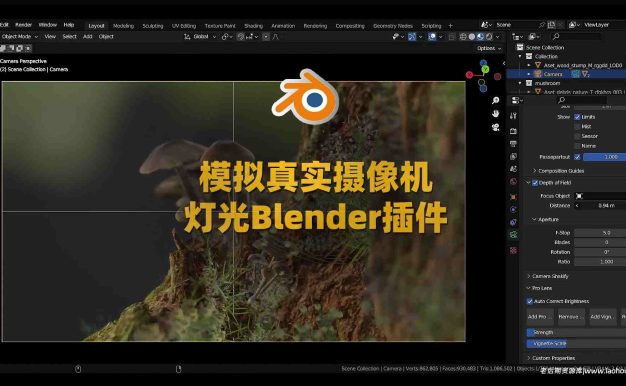Toggle the Limits checkbox
This screenshot has height=386, width=626.
tap(577, 117)
